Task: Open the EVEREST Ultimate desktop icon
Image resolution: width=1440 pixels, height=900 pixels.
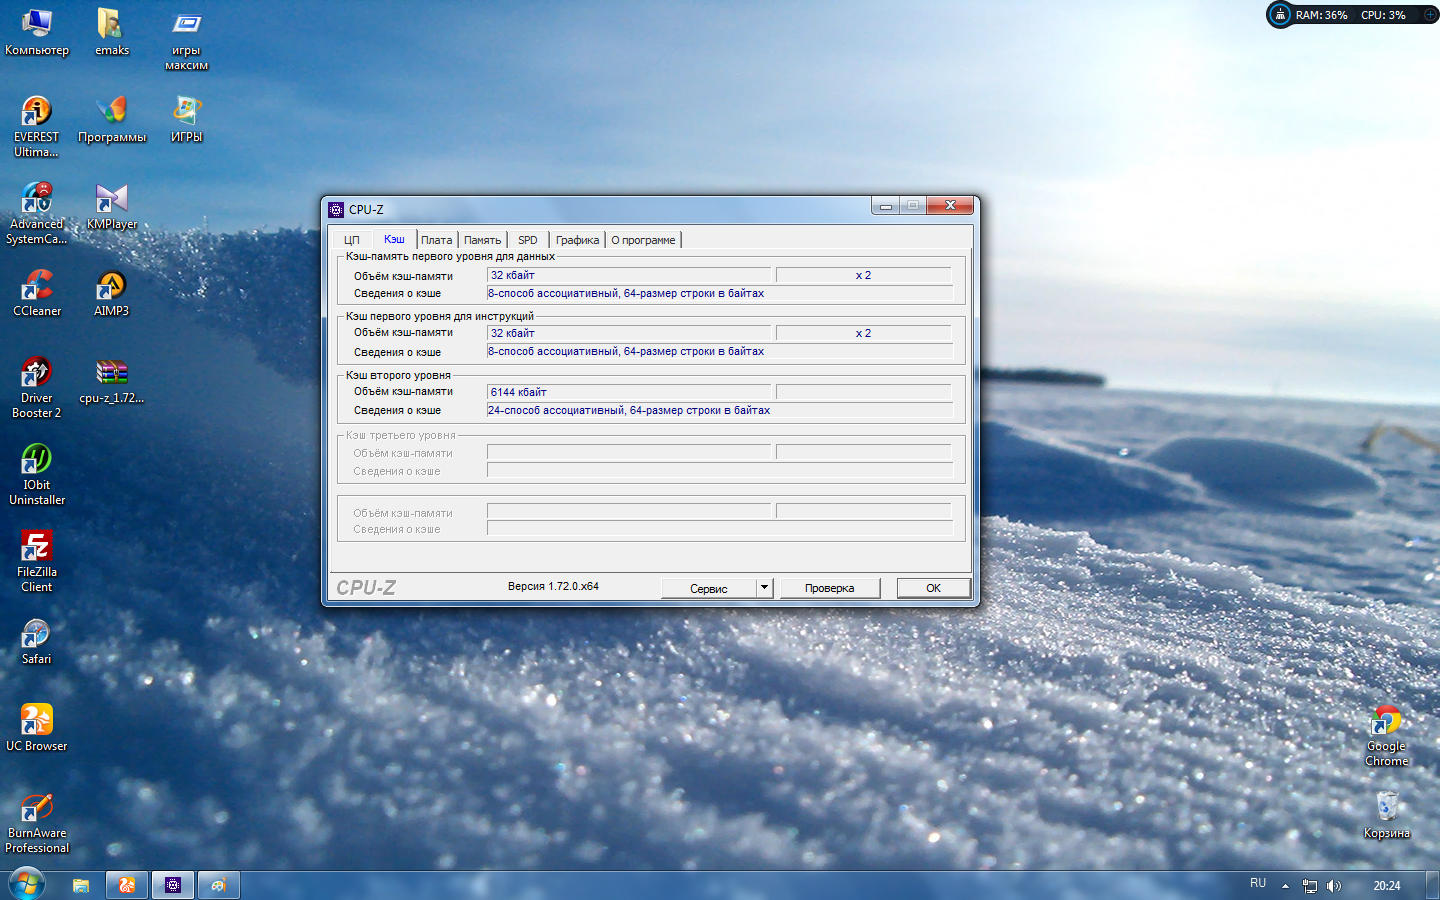Action: (x=37, y=112)
